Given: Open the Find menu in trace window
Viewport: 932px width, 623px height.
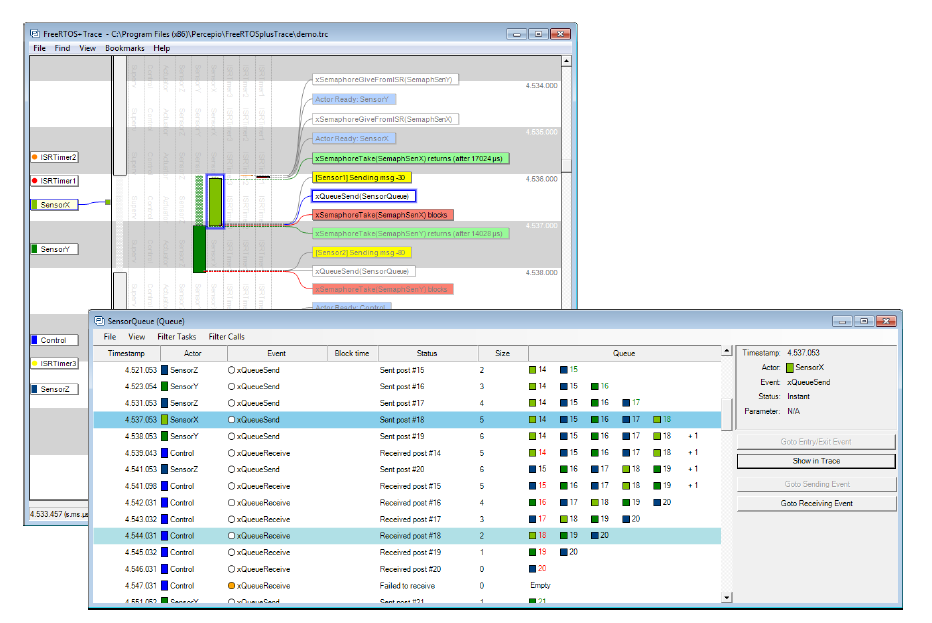Looking at the screenshot, I should 62,48.
